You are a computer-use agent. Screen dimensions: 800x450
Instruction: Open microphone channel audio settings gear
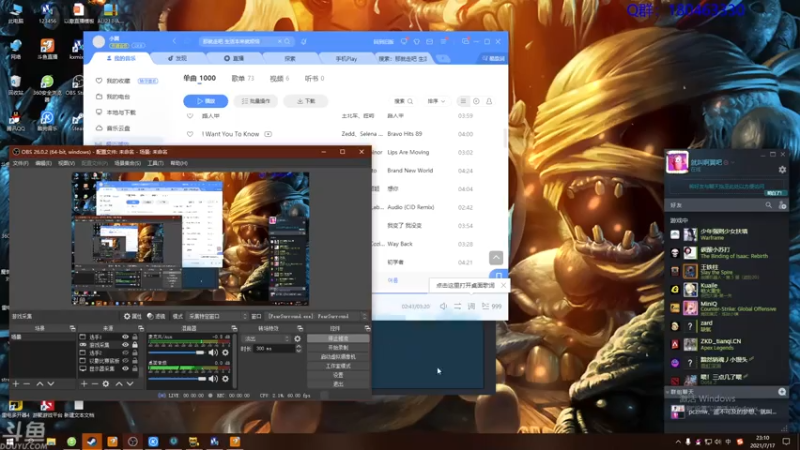(x=226, y=353)
